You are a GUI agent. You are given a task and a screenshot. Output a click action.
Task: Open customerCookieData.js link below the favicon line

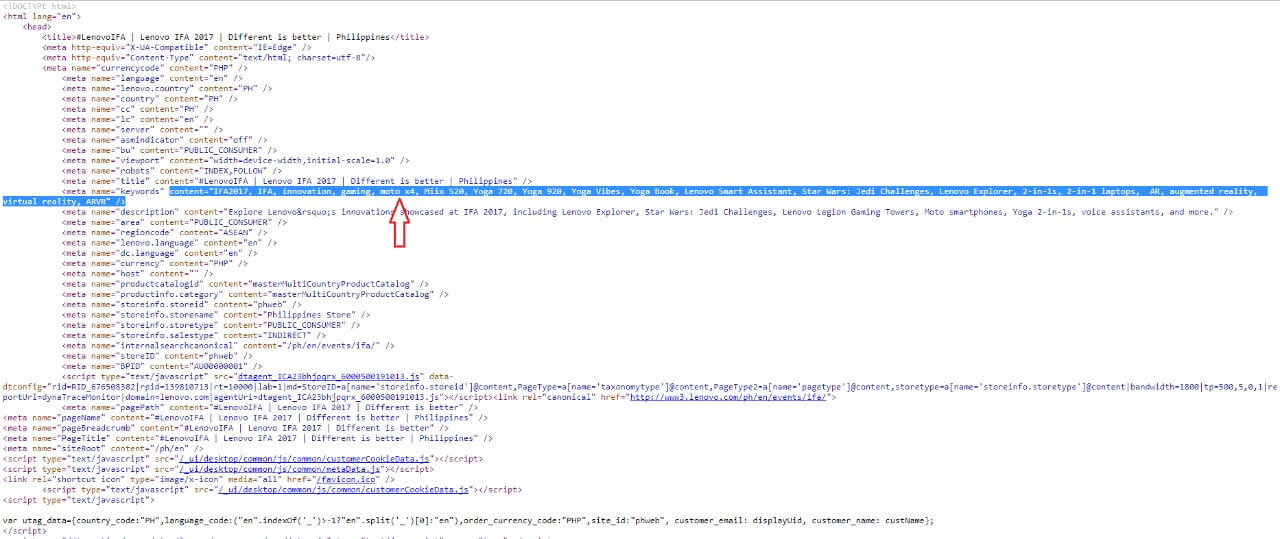point(345,490)
